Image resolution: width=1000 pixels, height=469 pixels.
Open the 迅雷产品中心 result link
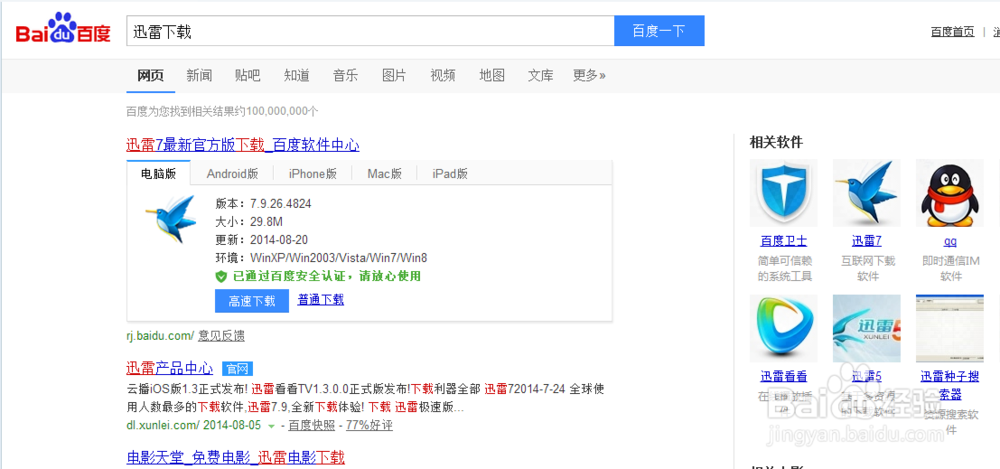(x=170, y=368)
